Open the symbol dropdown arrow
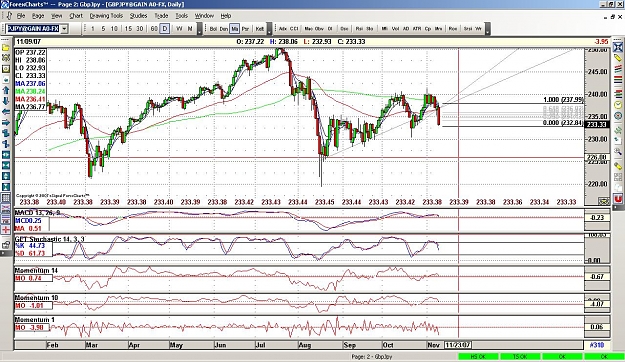 (64, 29)
